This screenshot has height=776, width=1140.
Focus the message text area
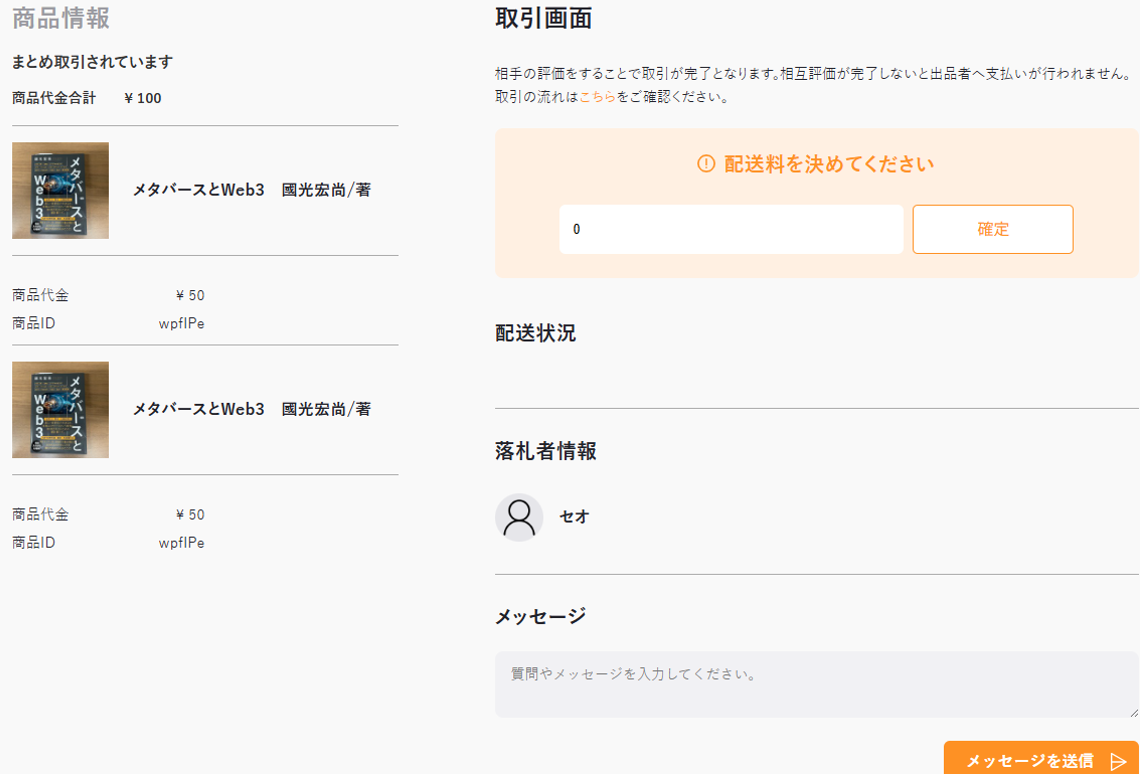pos(816,684)
